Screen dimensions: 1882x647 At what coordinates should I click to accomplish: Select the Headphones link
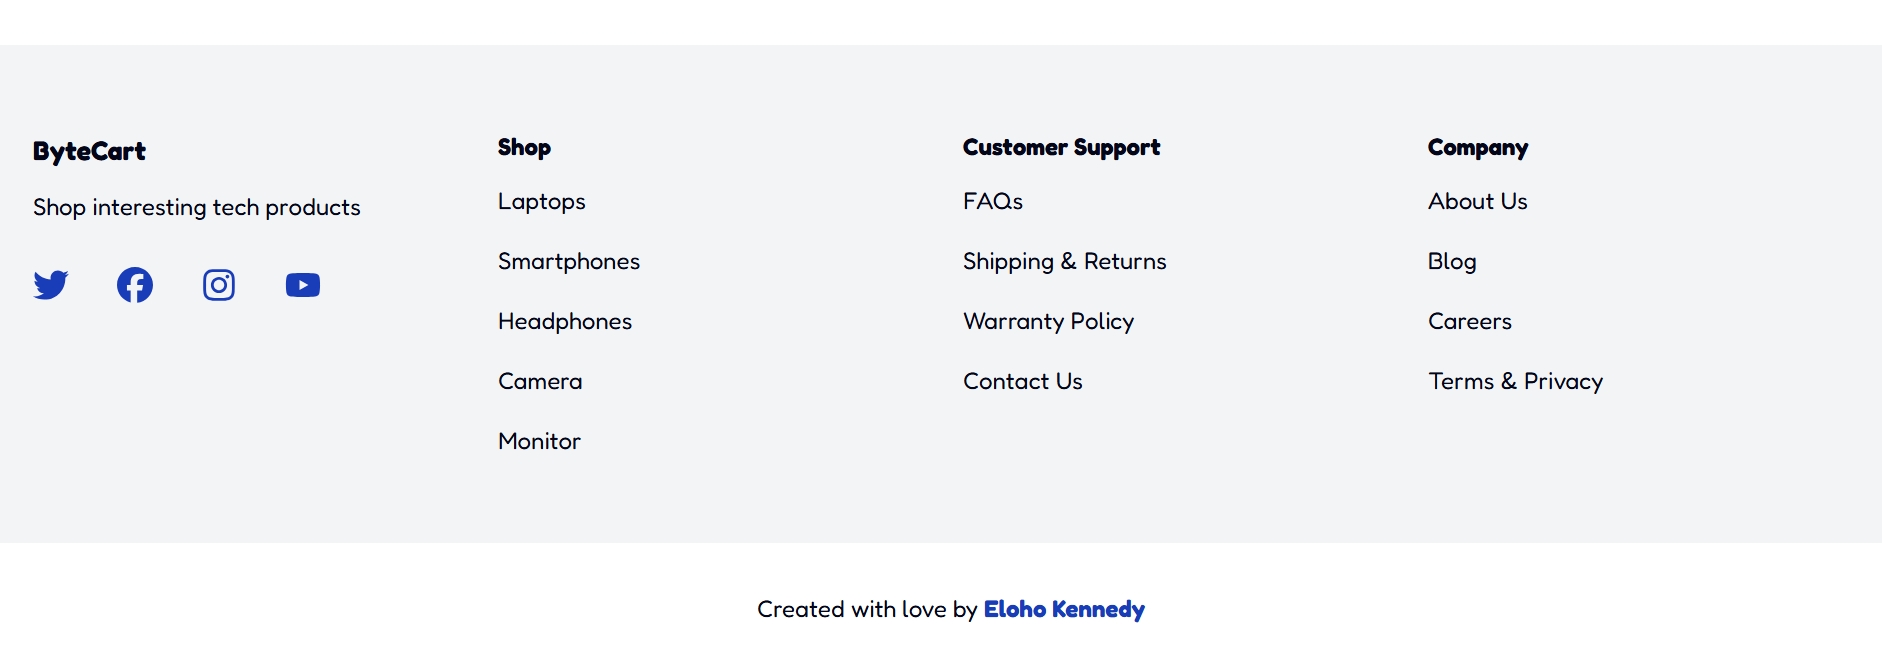[x=565, y=322]
